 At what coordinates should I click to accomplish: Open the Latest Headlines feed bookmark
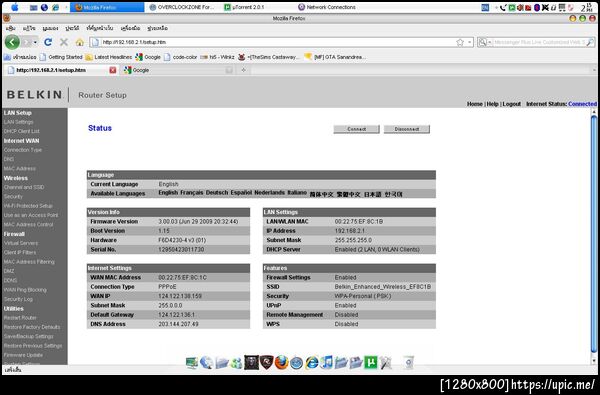[x=109, y=57]
